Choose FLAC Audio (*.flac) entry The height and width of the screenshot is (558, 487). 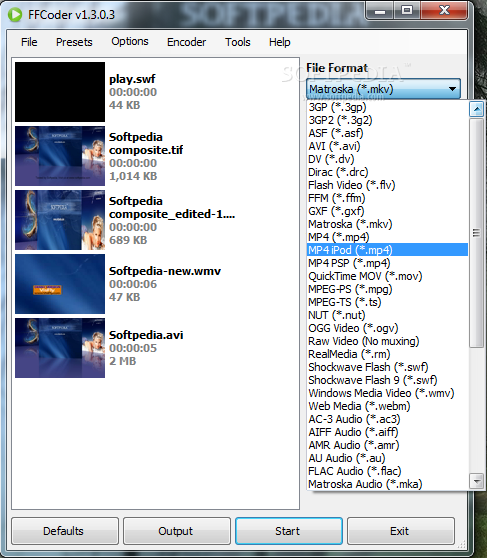[387, 471]
